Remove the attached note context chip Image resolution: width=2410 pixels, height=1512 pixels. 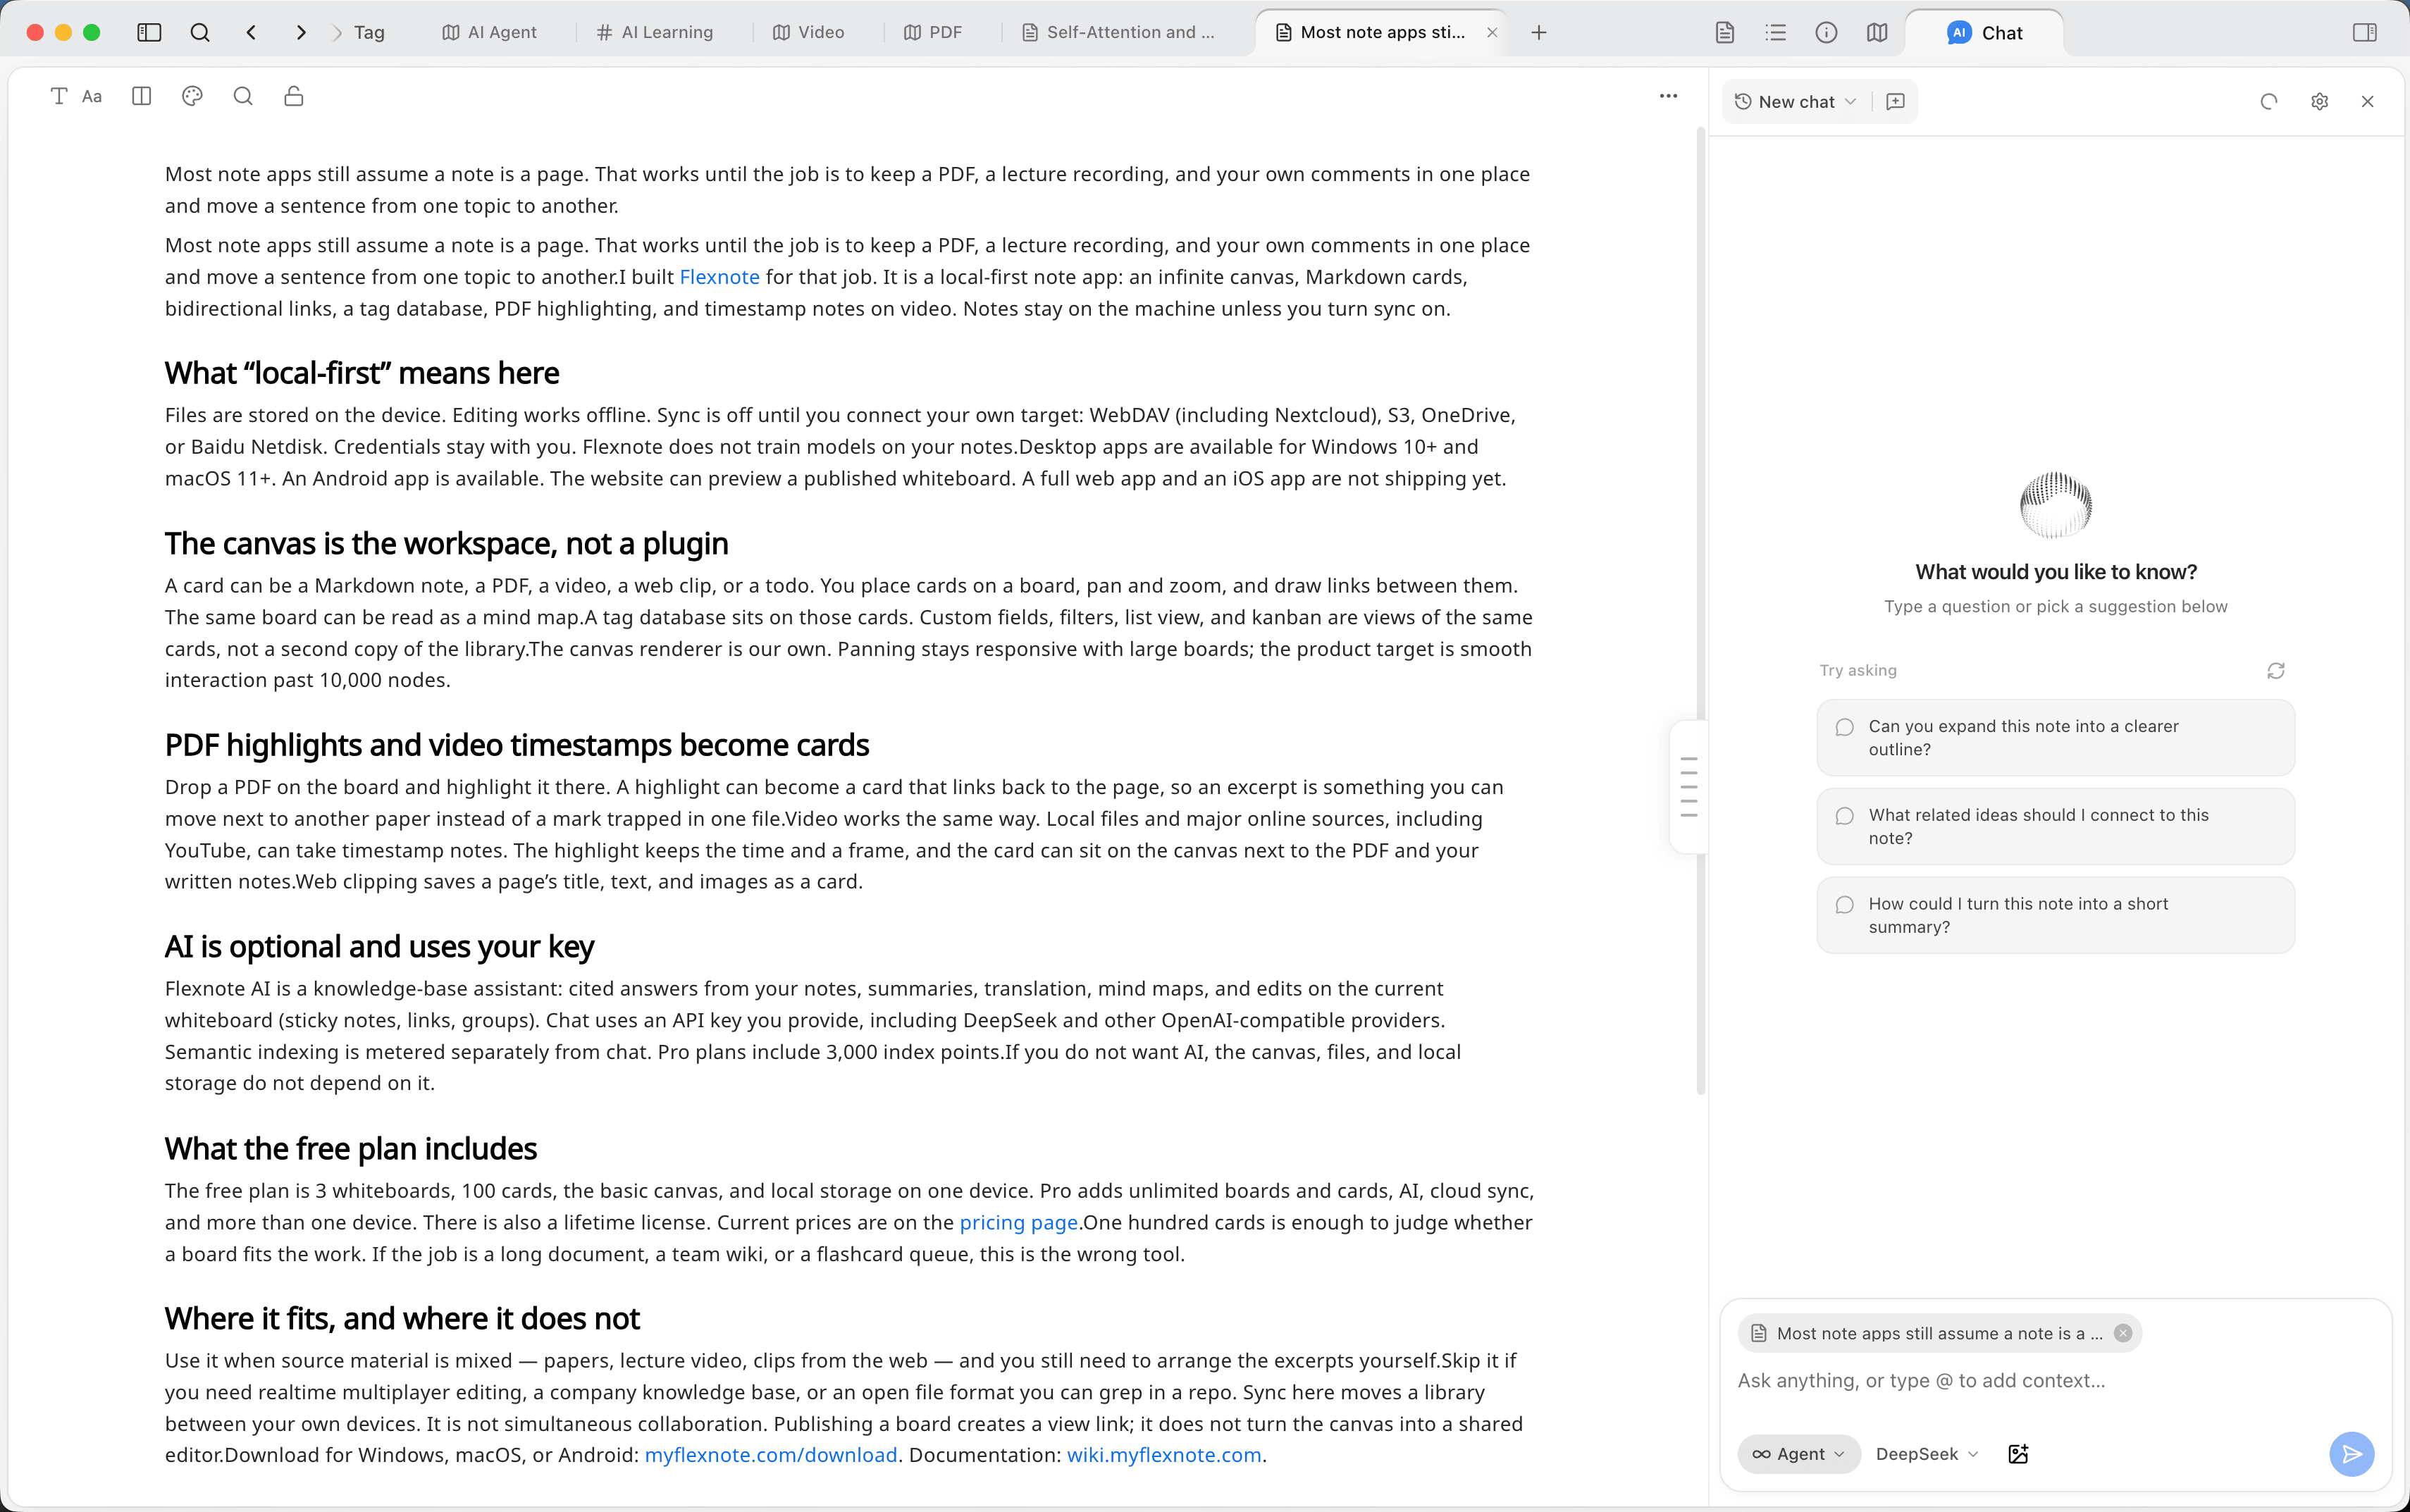click(x=2123, y=1333)
